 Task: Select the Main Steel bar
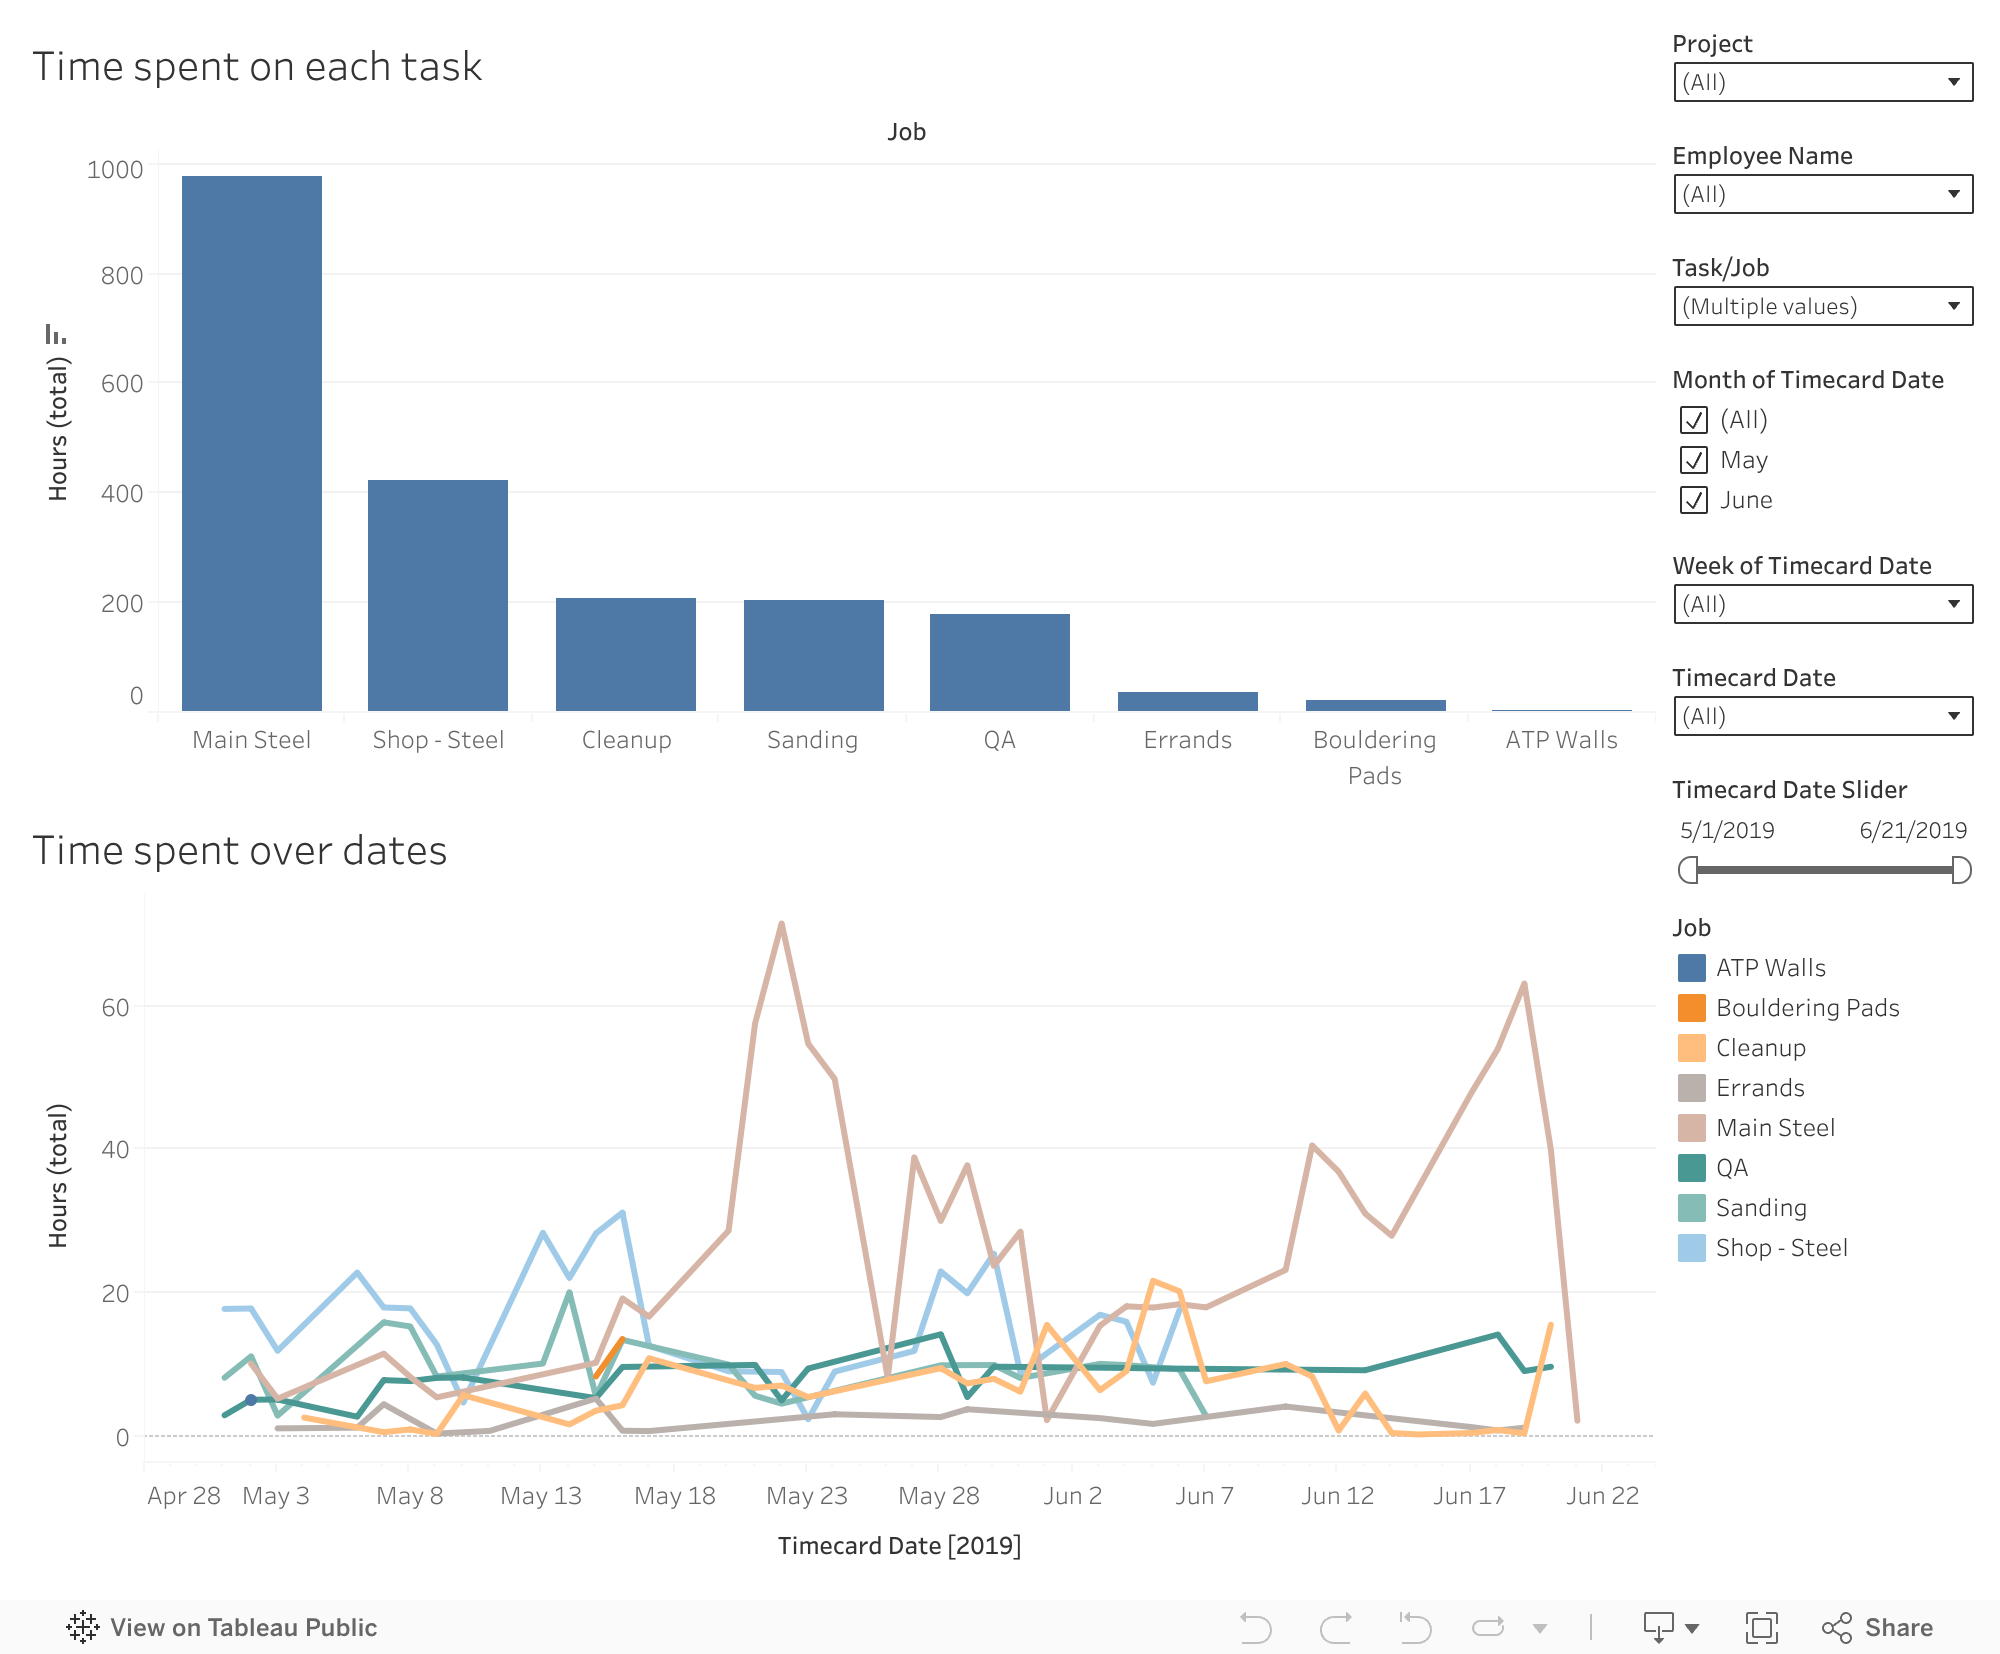pyautogui.click(x=252, y=444)
